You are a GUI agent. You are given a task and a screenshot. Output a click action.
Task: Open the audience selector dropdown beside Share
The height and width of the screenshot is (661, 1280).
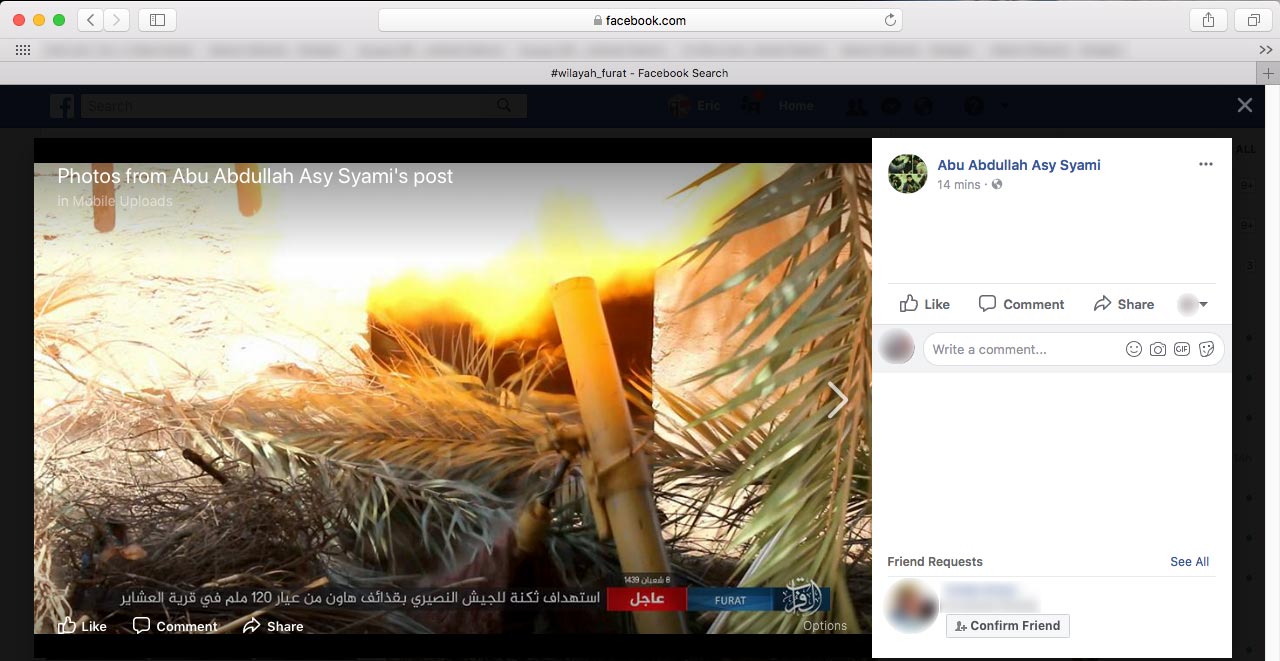(1193, 304)
